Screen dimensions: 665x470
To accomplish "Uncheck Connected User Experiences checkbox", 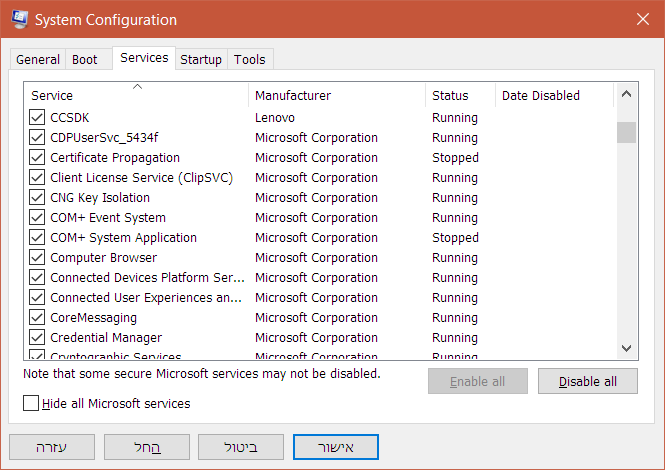I will coord(37,297).
